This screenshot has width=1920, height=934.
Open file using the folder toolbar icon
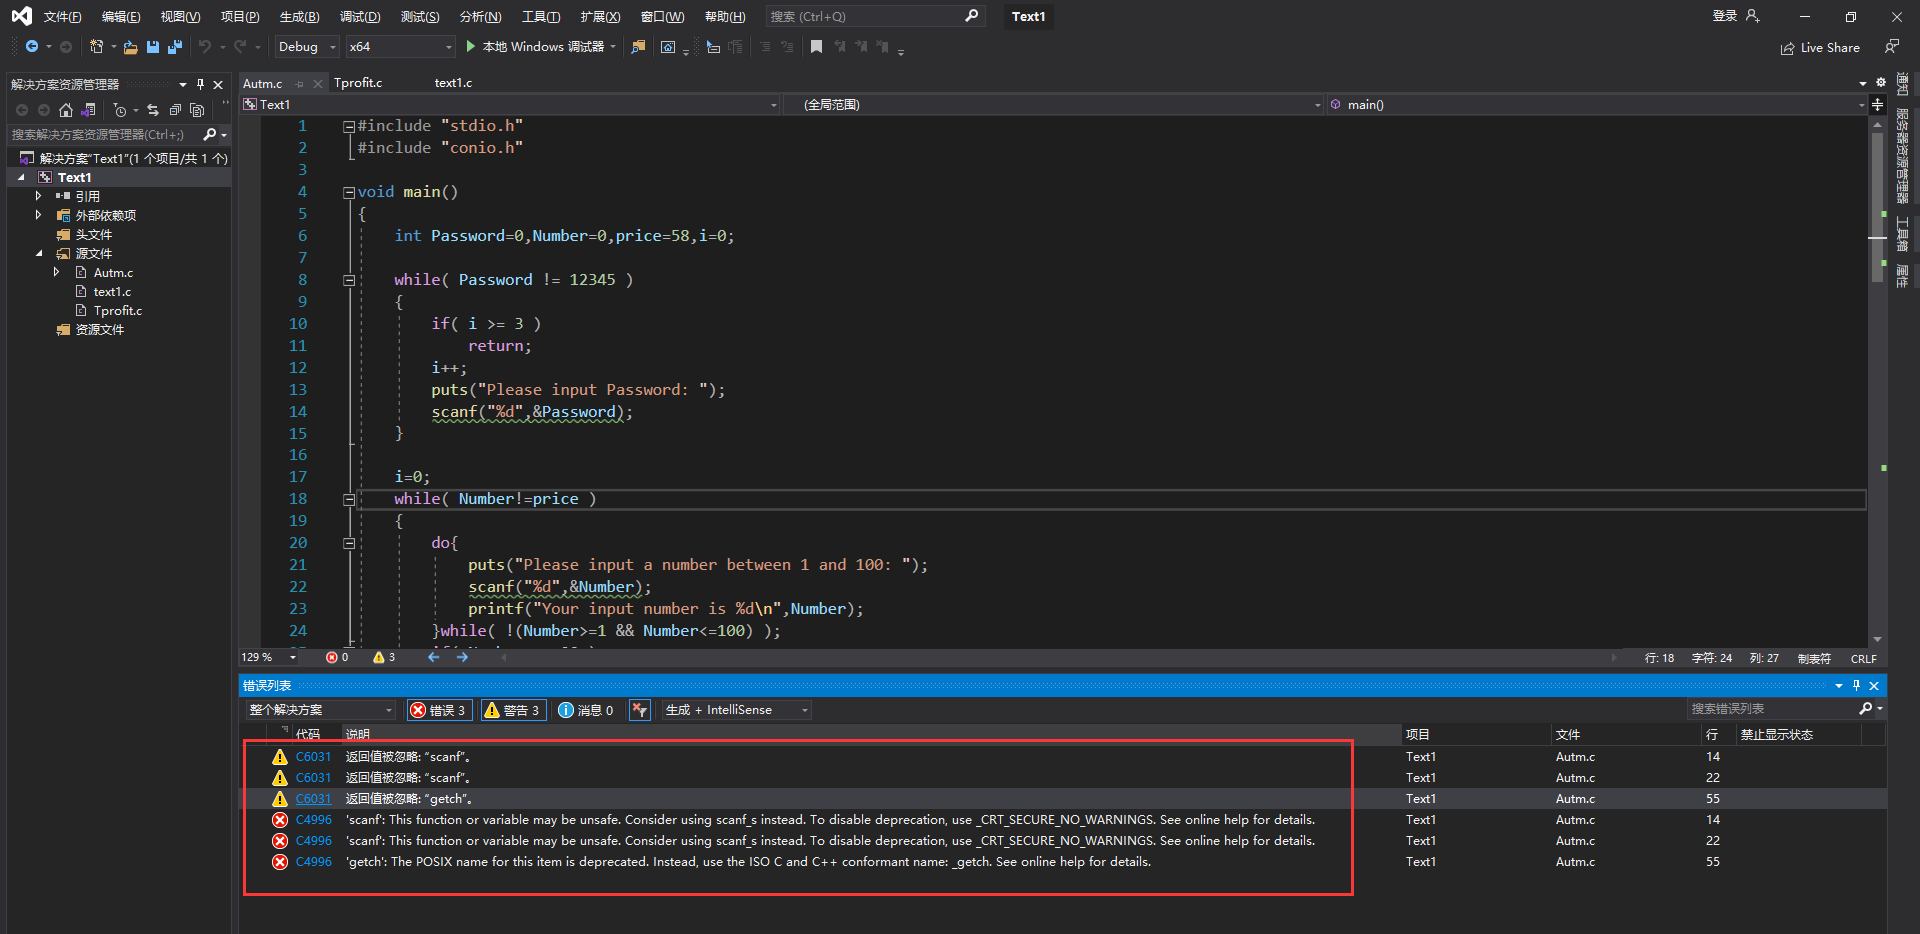point(130,47)
